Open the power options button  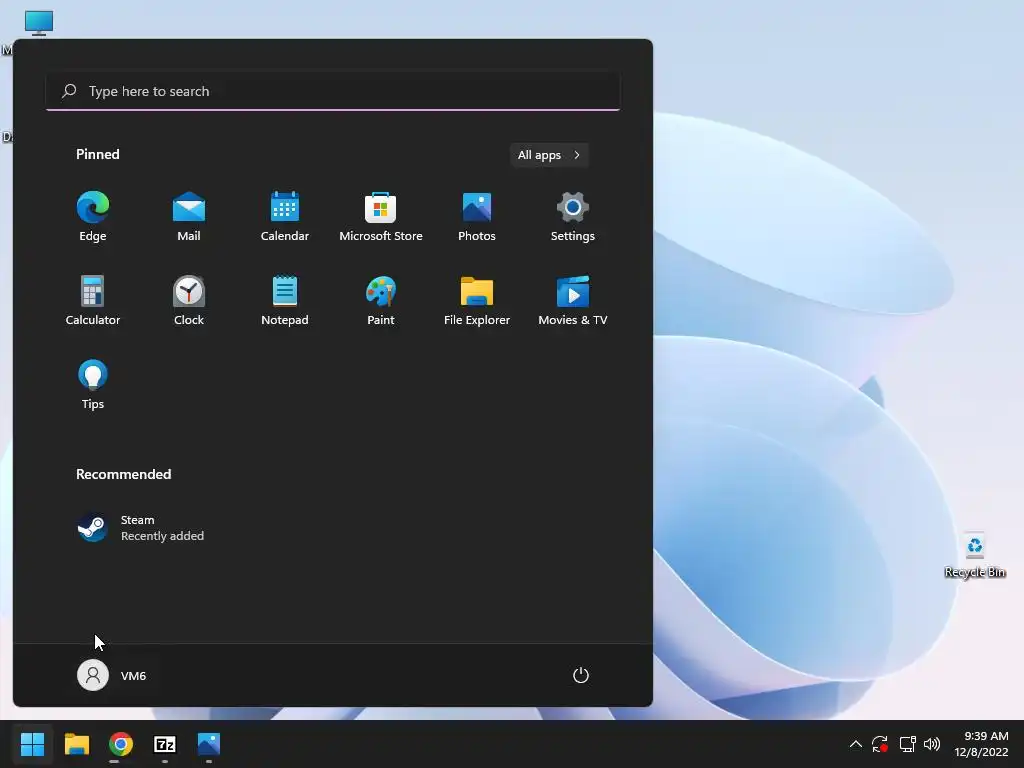581,675
